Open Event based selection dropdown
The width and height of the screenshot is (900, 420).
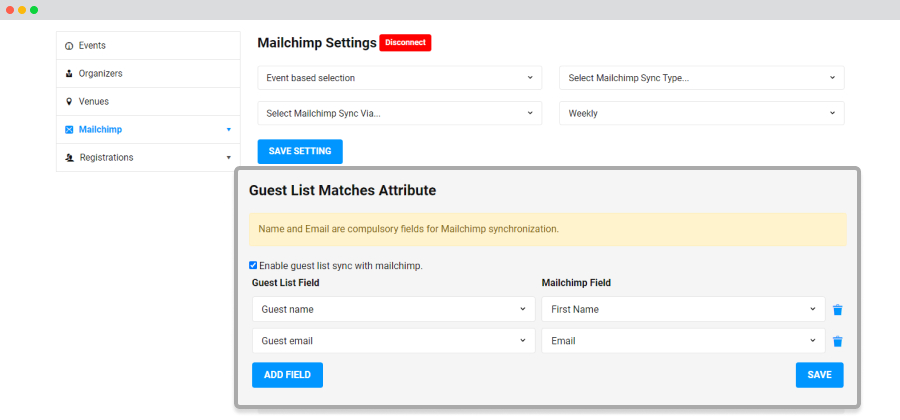[x=399, y=77]
